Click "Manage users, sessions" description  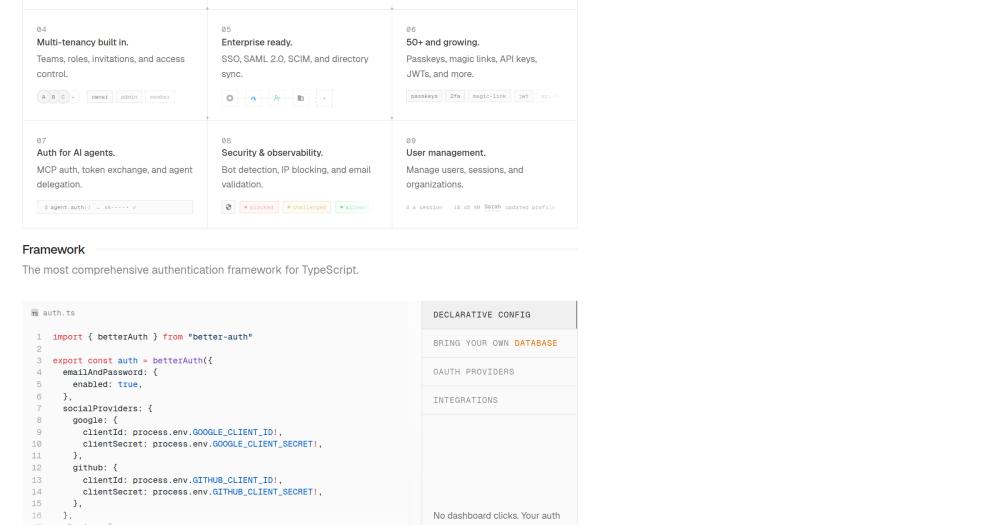(x=464, y=177)
